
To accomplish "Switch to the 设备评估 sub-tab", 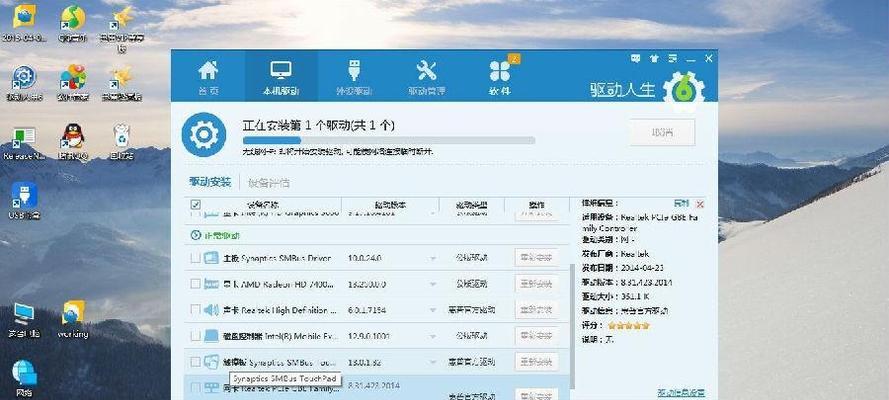I will click(x=269, y=182).
